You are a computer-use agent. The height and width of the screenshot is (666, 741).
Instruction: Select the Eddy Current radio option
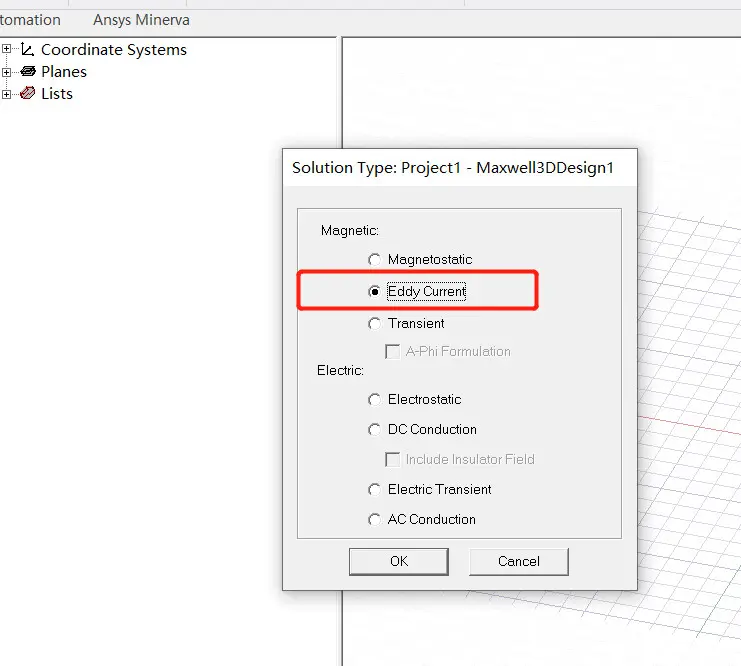[374, 292]
